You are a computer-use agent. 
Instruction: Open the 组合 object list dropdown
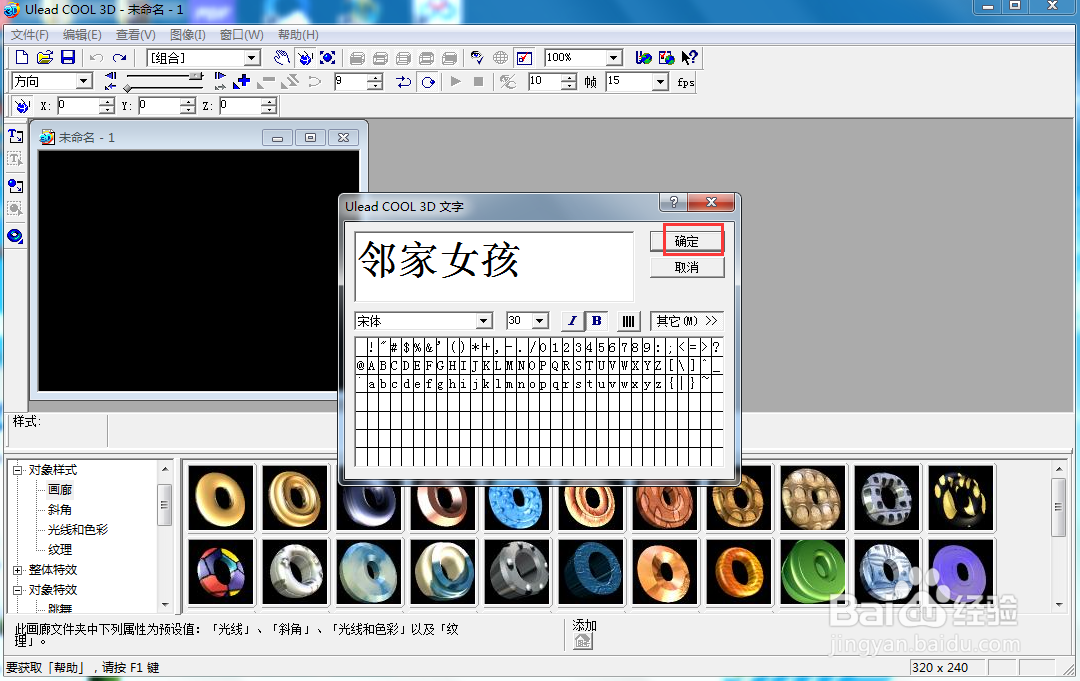(252, 58)
